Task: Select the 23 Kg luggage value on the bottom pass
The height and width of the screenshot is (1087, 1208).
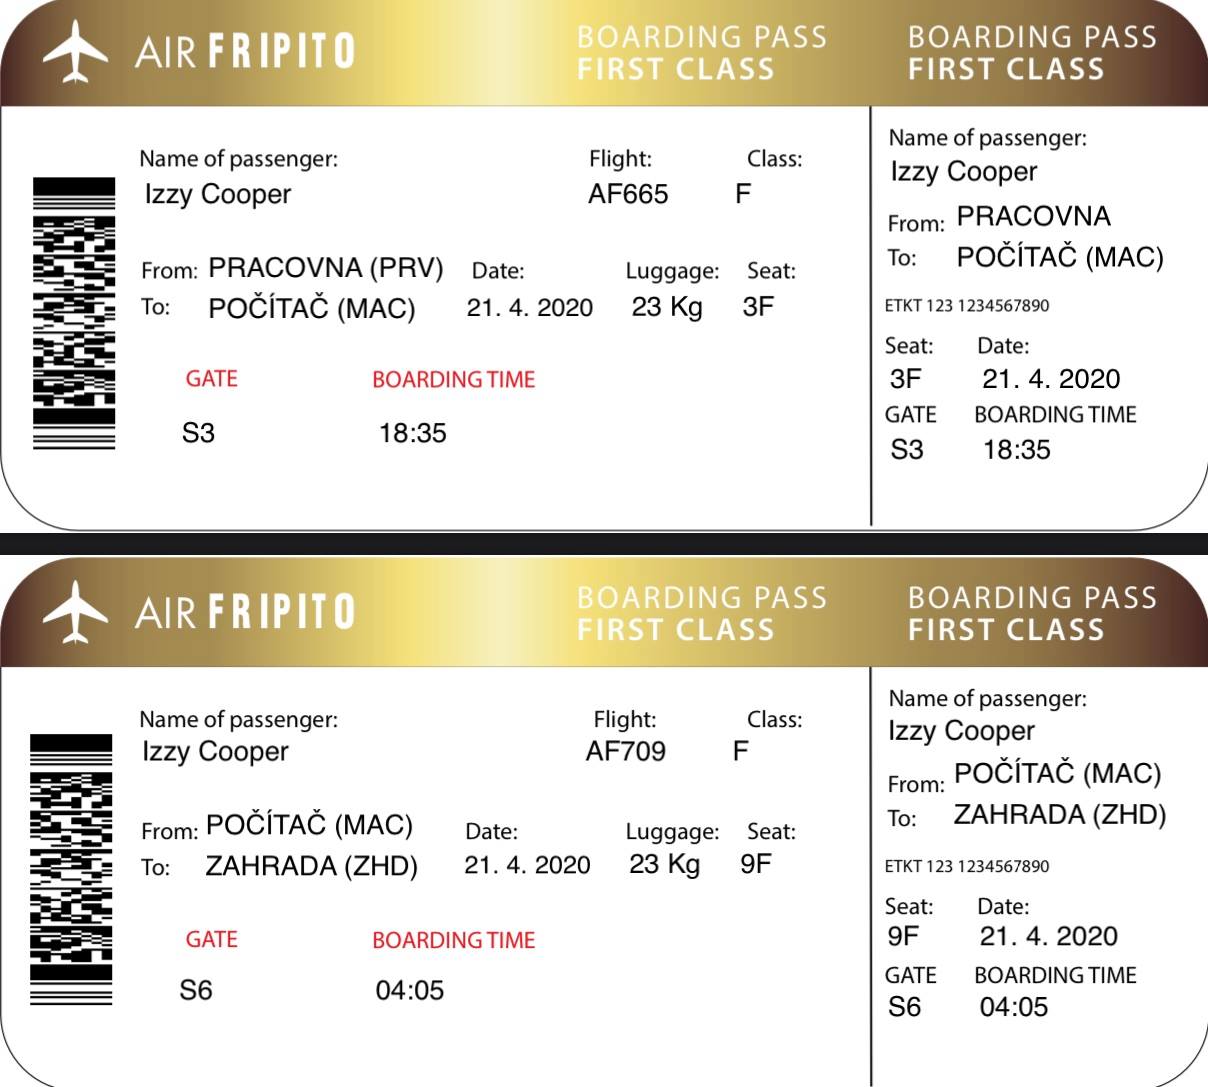Action: click(x=664, y=864)
